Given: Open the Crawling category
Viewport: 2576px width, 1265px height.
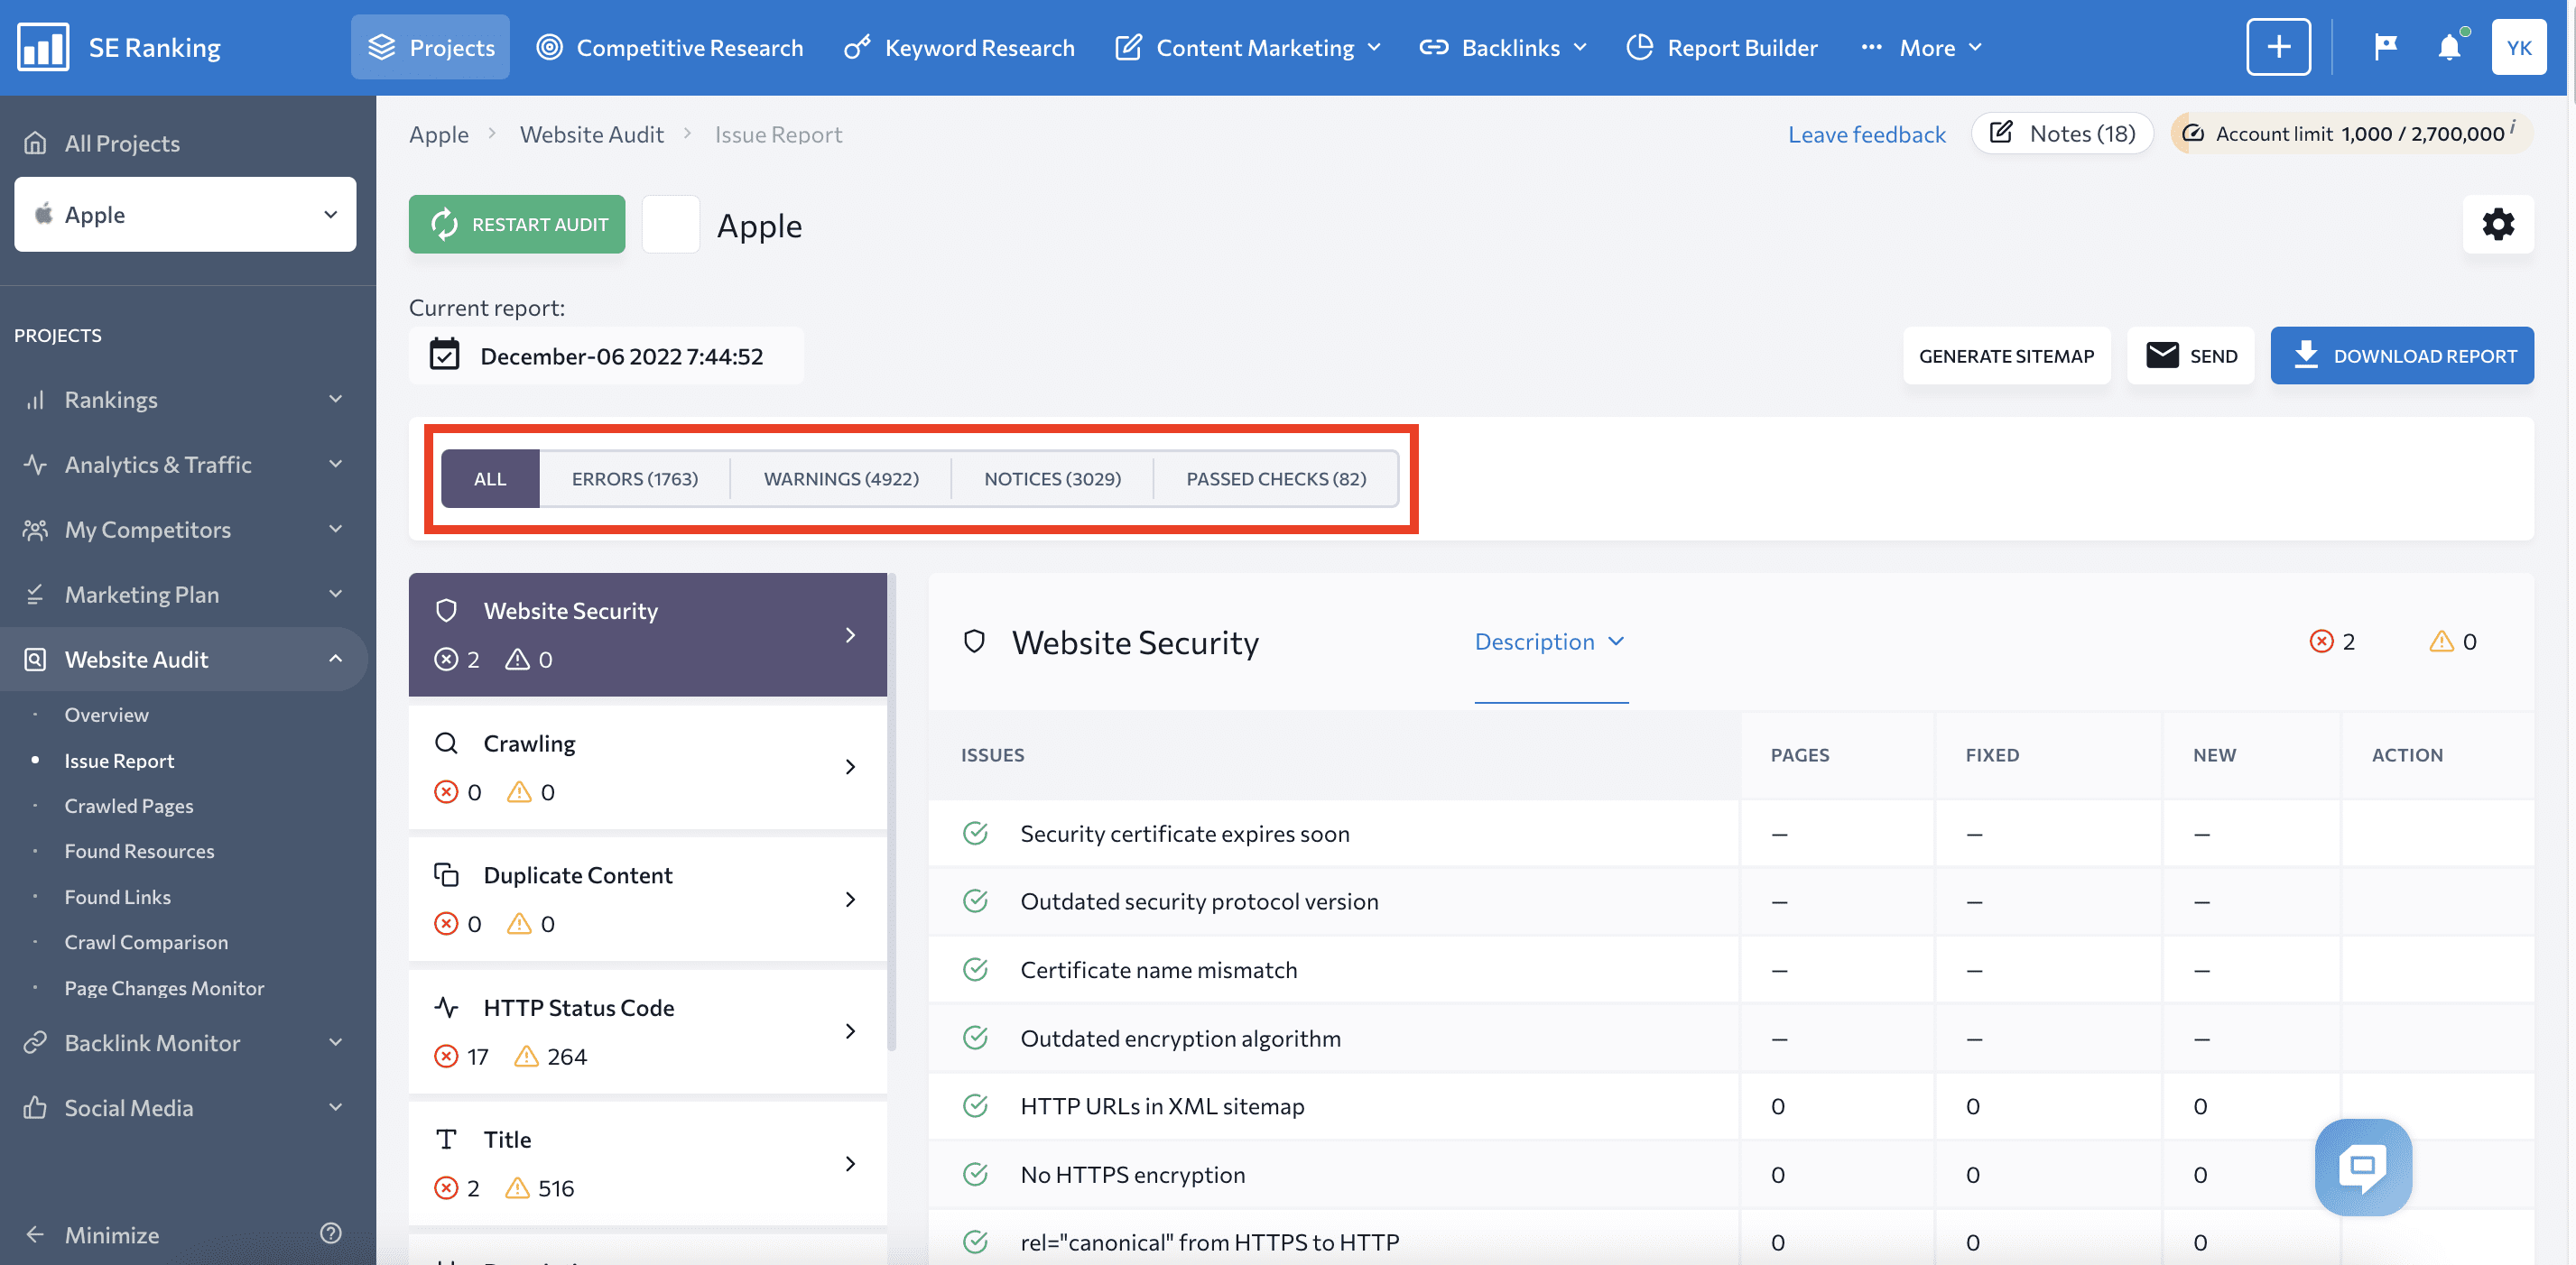Looking at the screenshot, I should [x=648, y=767].
